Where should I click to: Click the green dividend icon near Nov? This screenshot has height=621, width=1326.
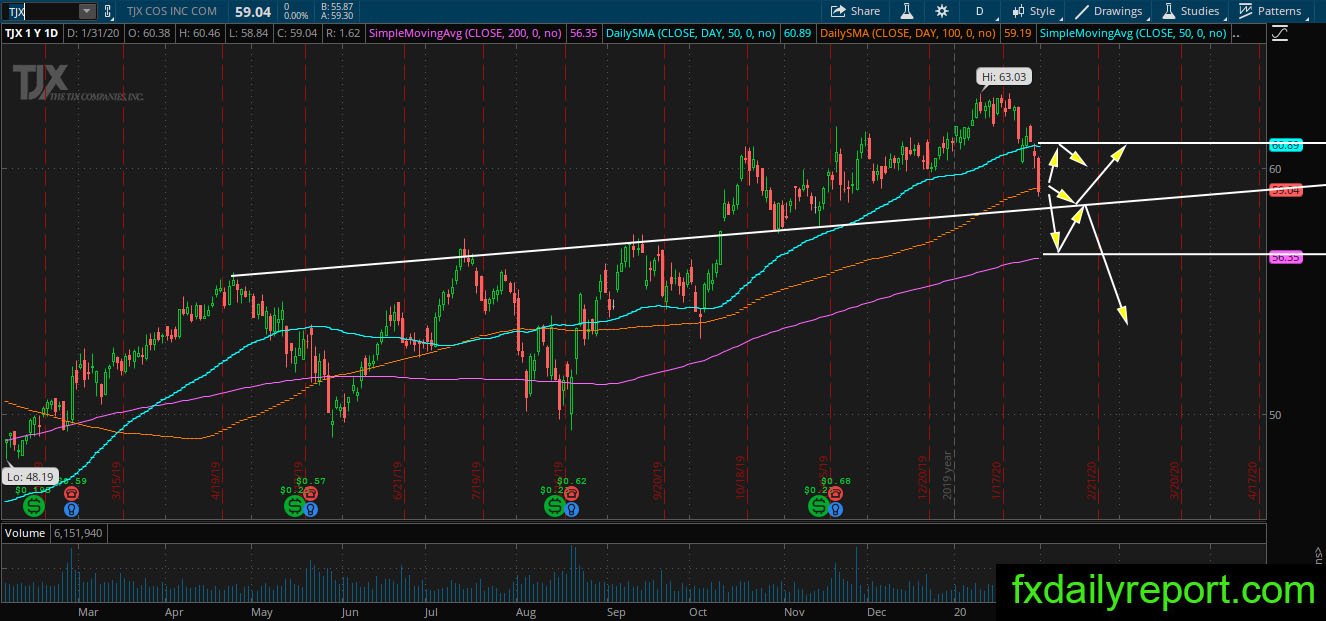(819, 506)
